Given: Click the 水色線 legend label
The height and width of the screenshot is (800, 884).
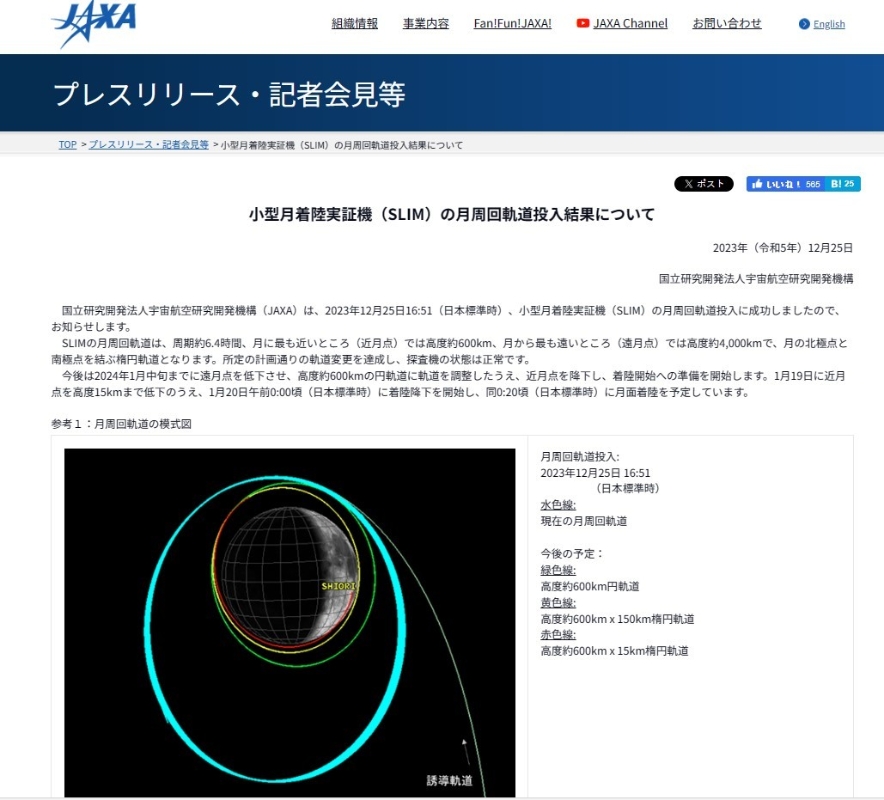Looking at the screenshot, I should coord(557,505).
